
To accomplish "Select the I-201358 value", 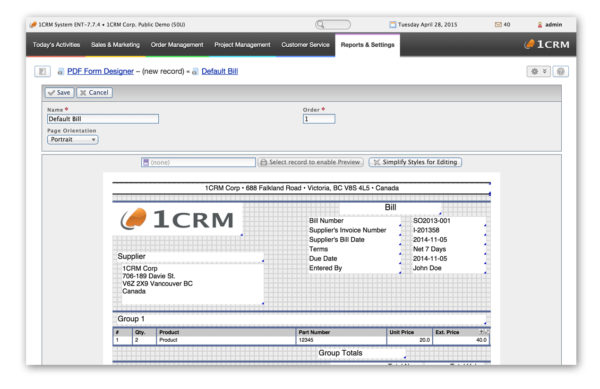I will pos(426,230).
